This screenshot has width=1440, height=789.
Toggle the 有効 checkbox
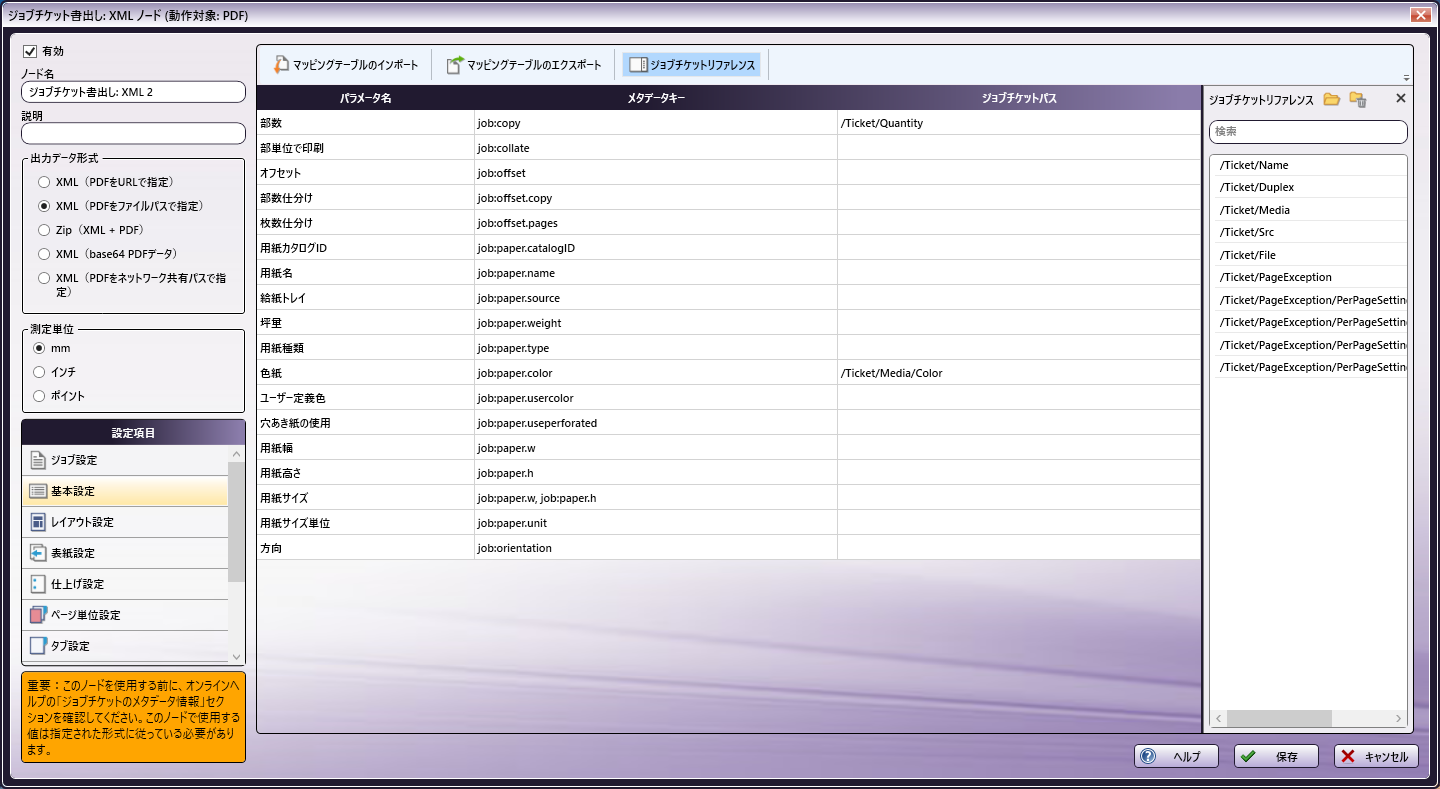point(30,51)
